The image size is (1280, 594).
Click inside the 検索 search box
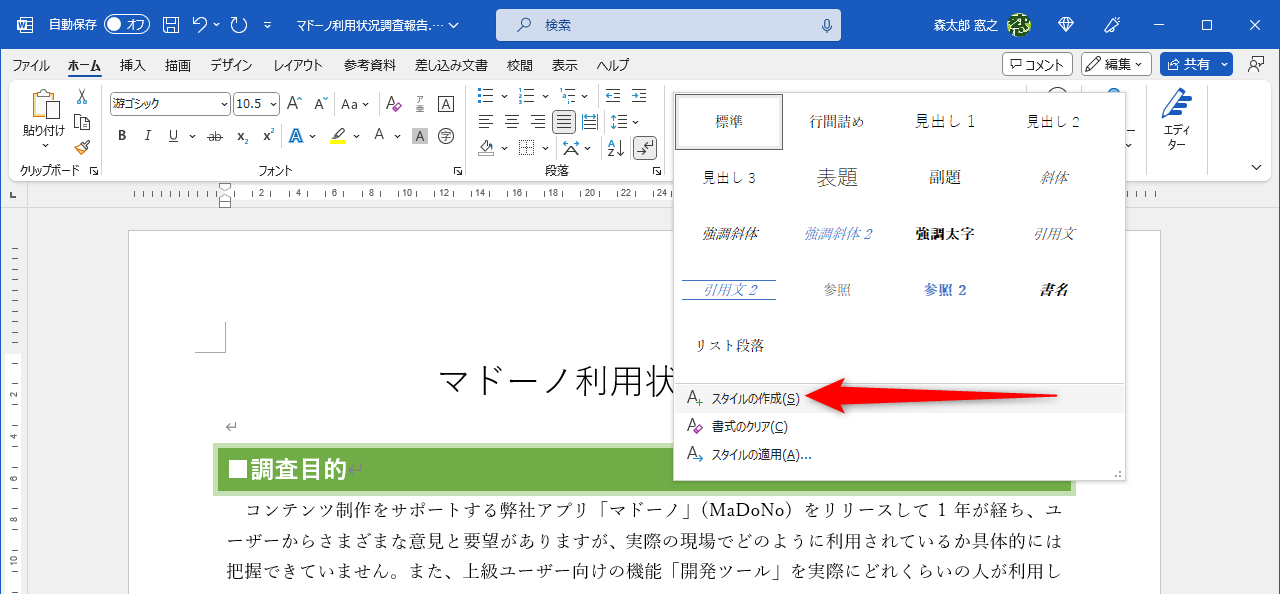[x=660, y=24]
